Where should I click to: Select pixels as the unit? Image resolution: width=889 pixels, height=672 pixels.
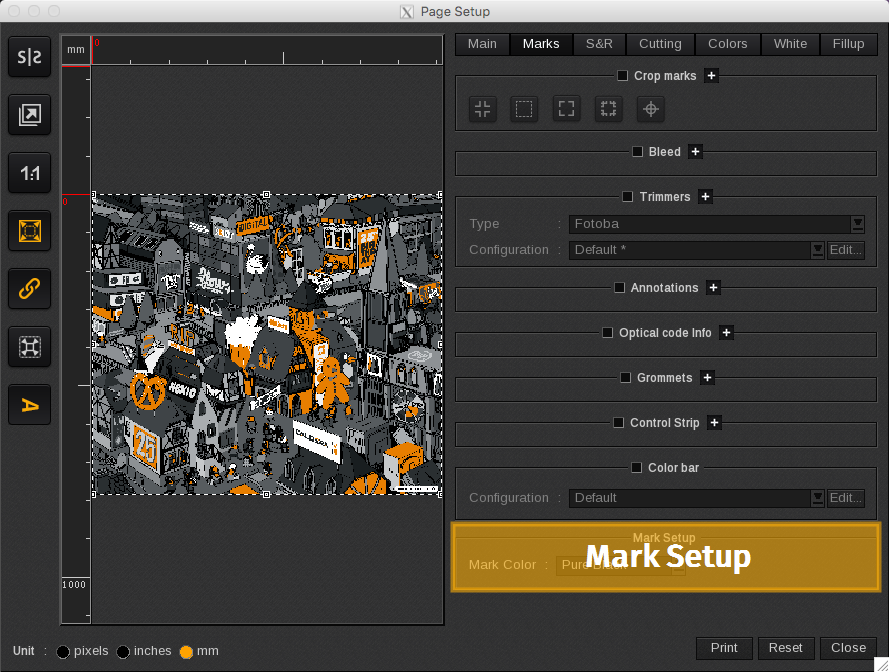(63, 652)
